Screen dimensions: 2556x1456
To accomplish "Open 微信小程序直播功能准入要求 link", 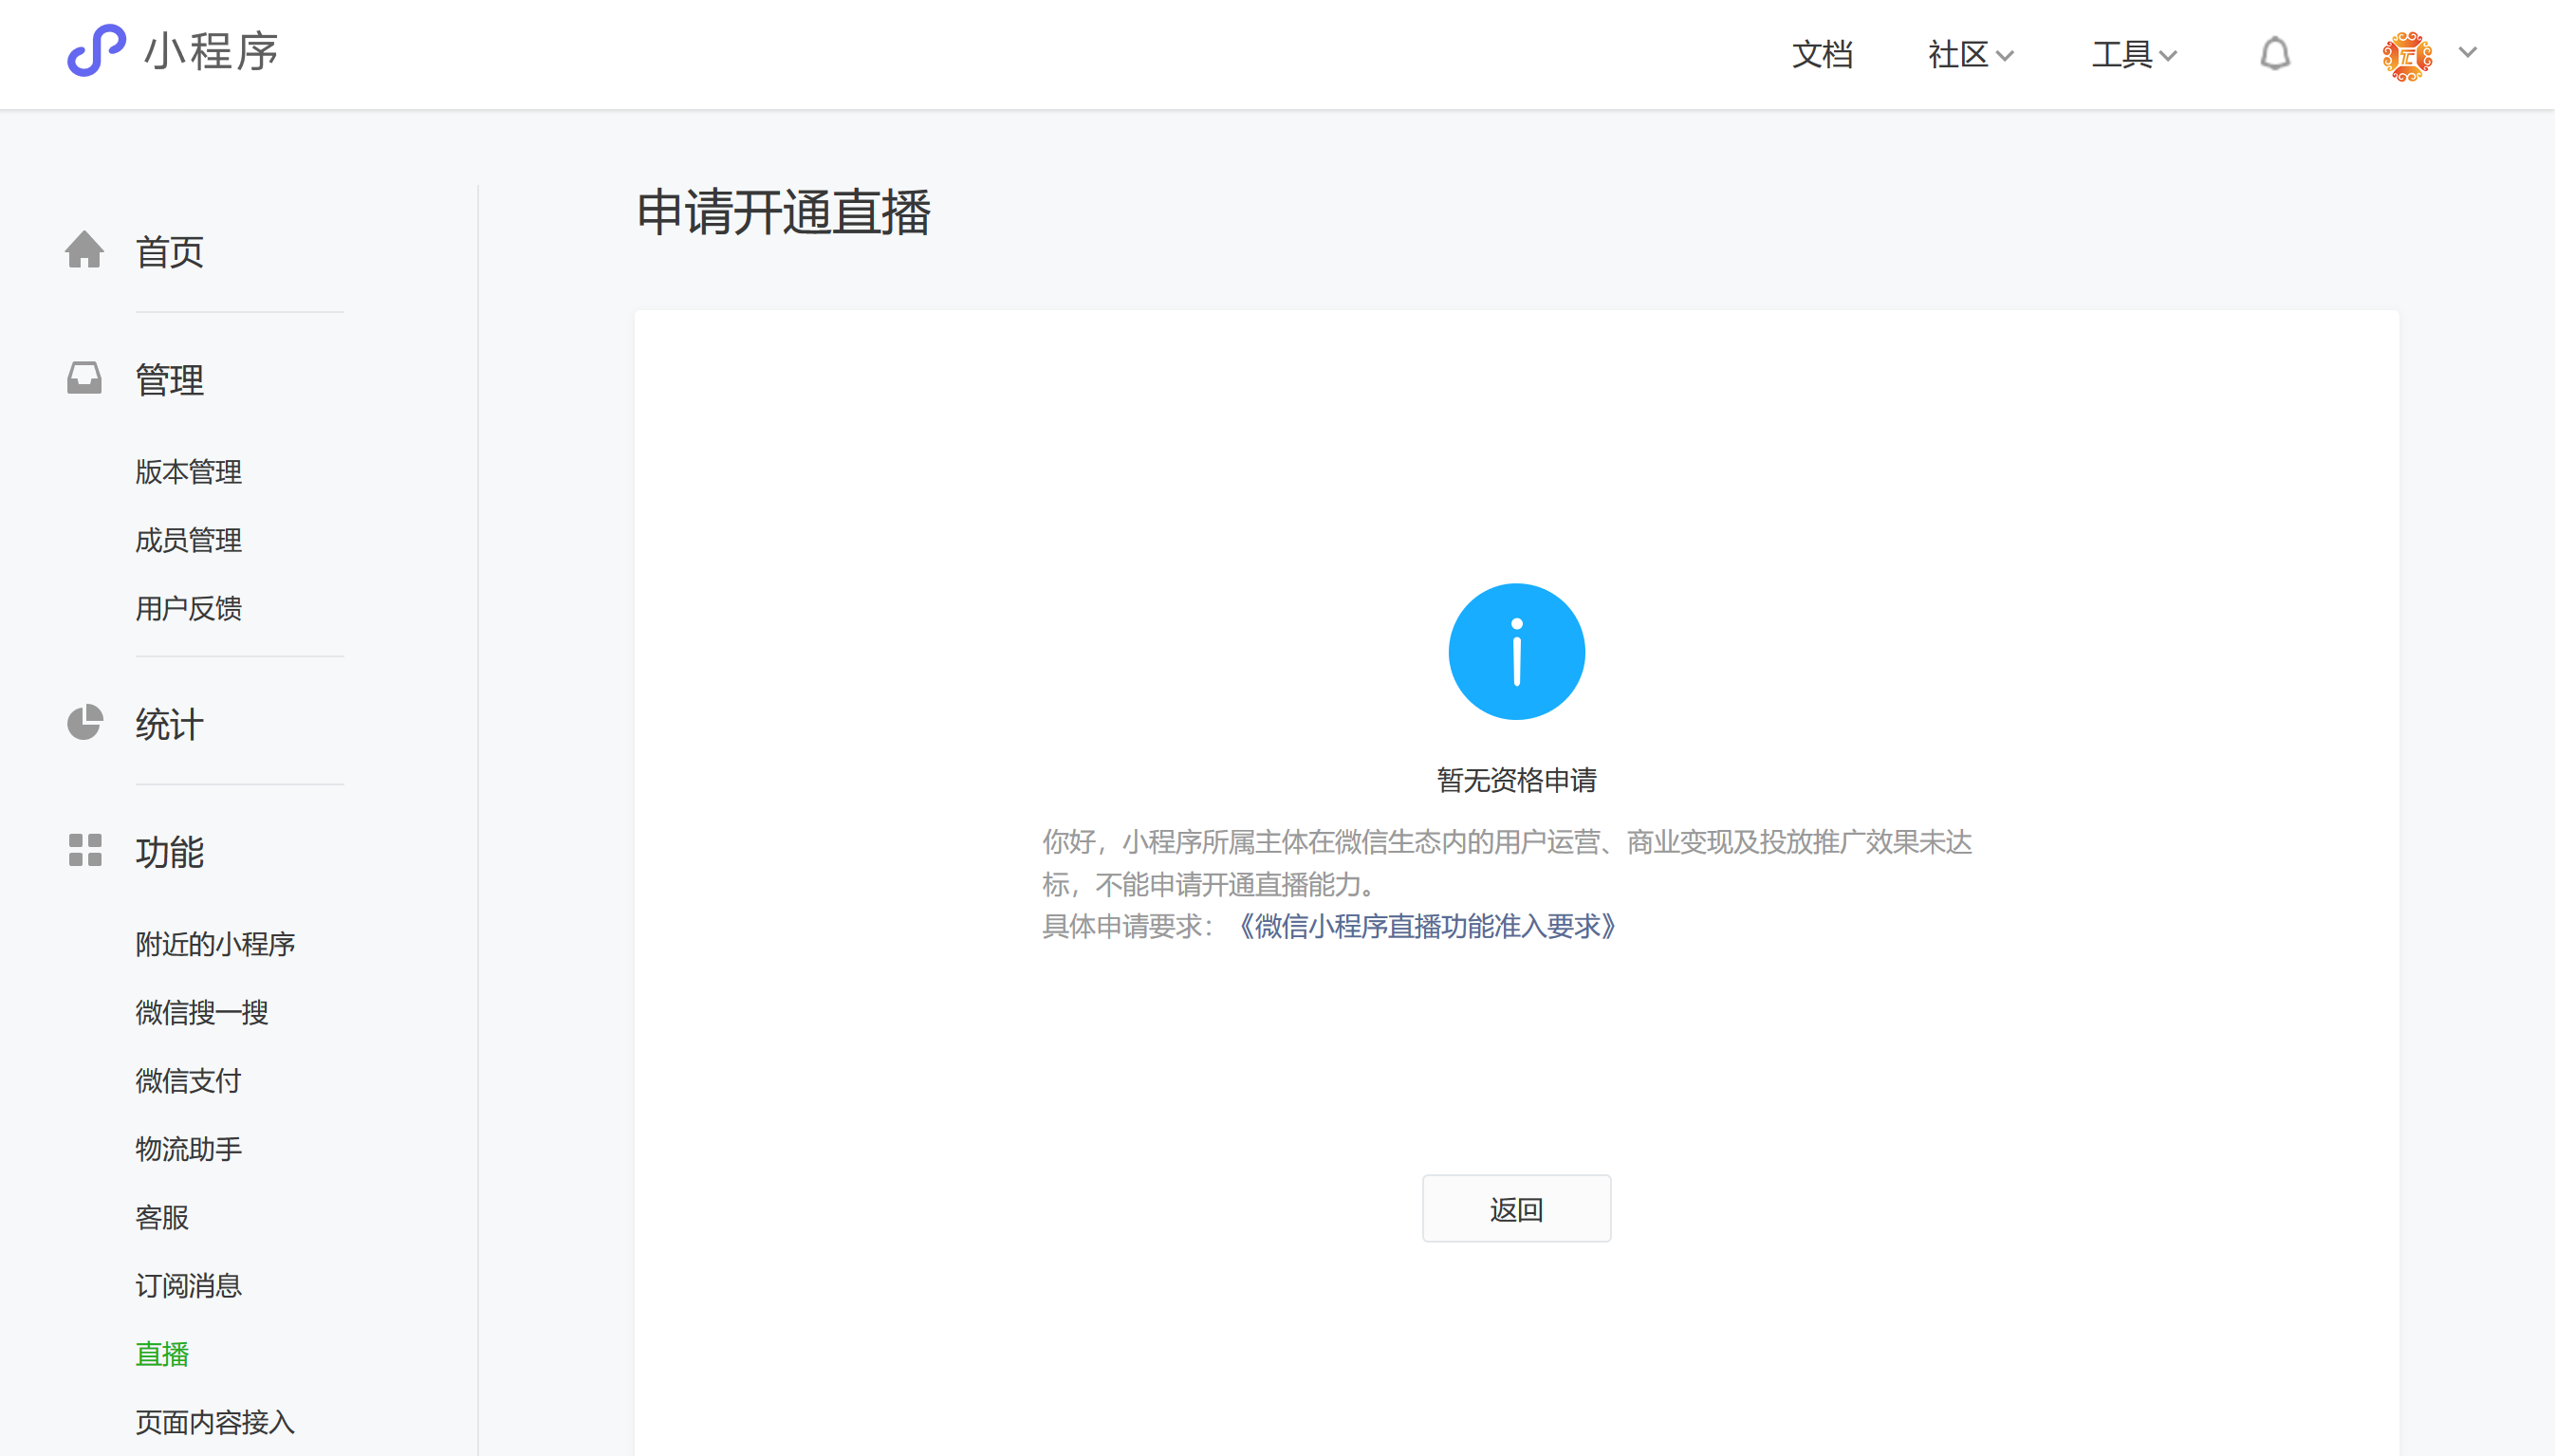I will pos(1425,926).
